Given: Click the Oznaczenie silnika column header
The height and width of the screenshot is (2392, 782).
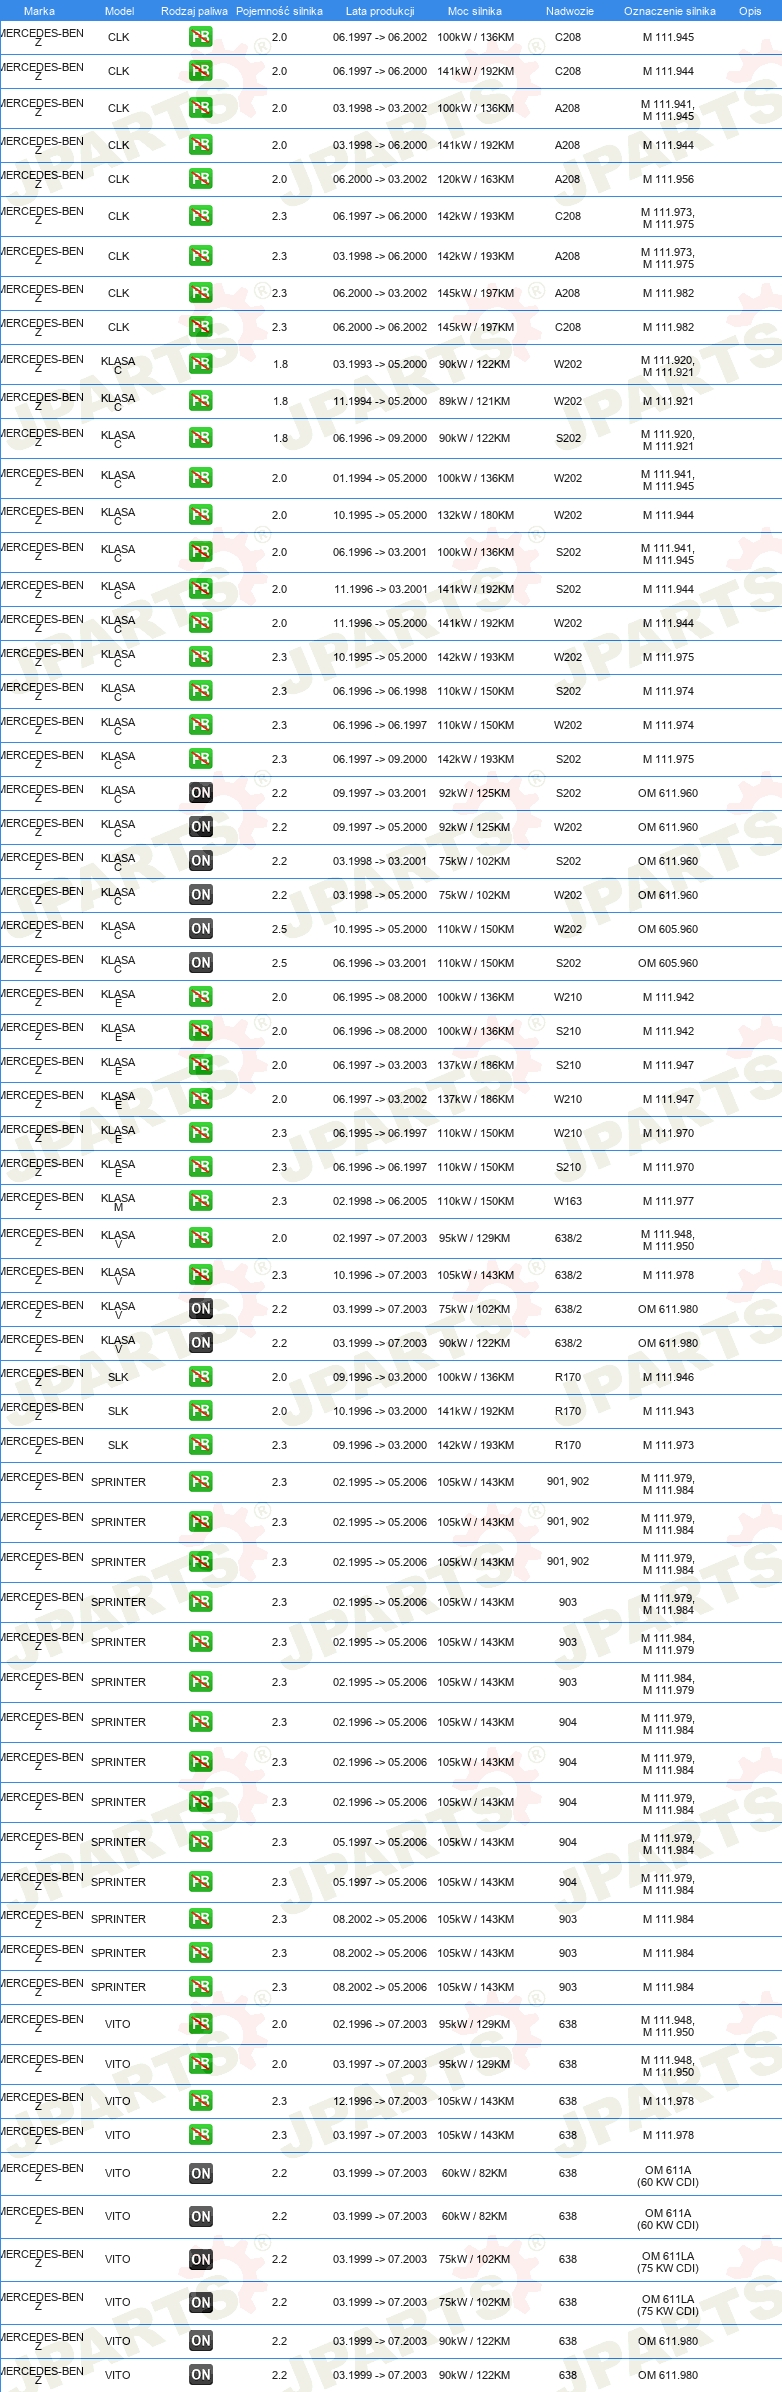Looking at the screenshot, I should click(669, 11).
